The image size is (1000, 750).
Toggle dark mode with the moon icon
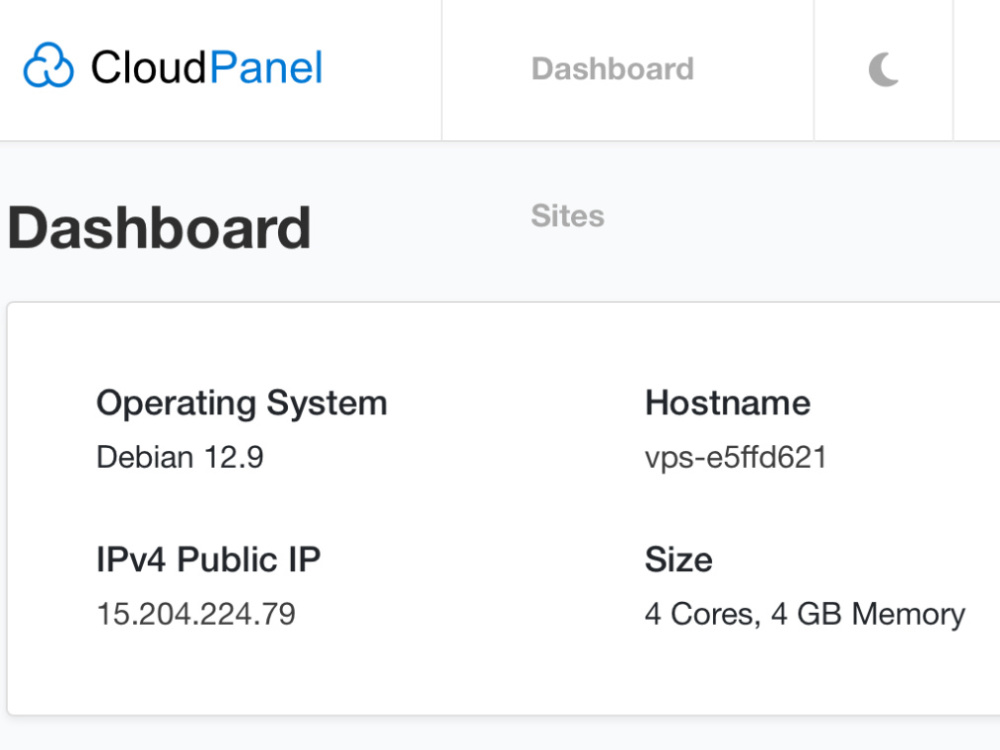884,70
